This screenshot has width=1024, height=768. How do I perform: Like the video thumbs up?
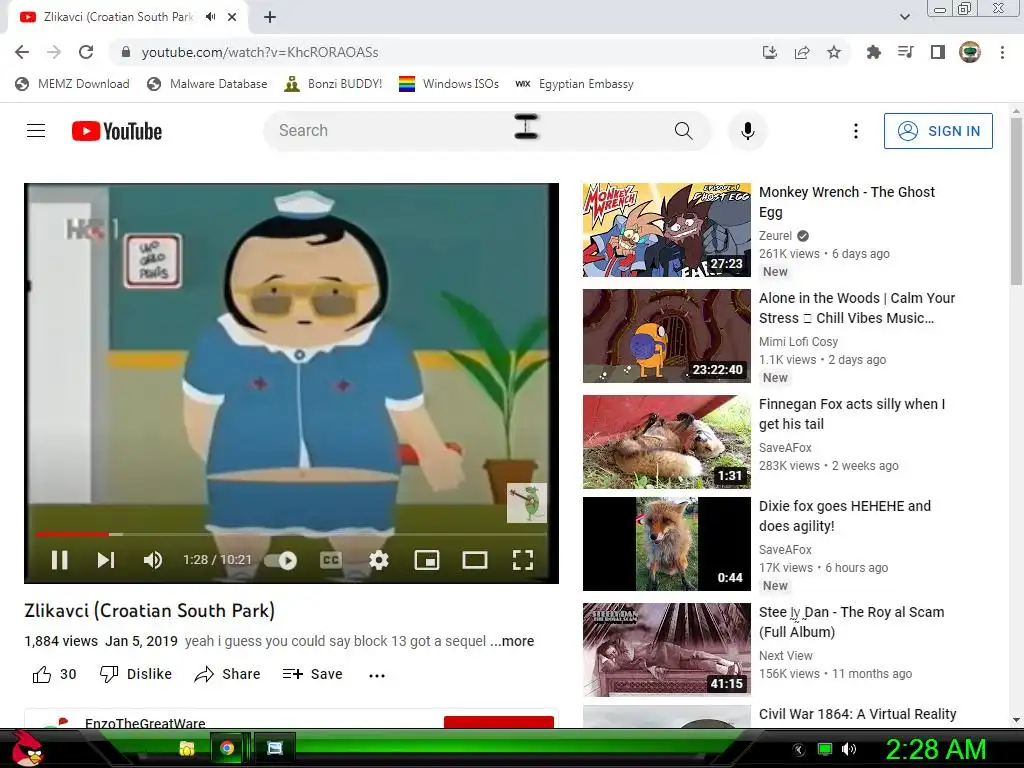coord(55,674)
